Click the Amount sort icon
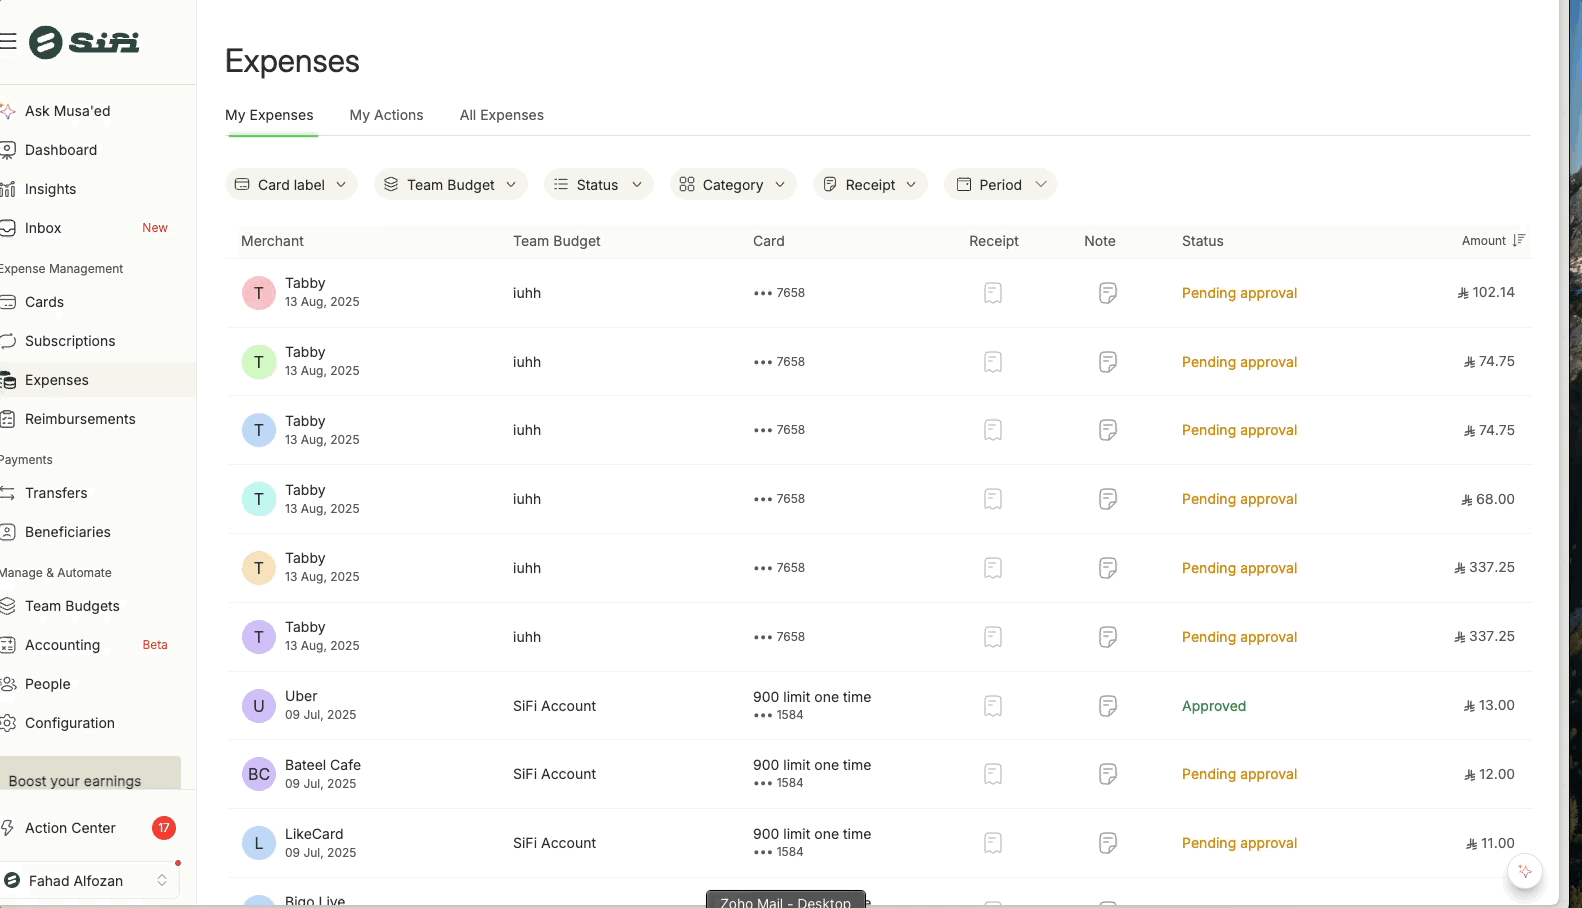Viewport: 1582px width, 908px height. click(1518, 240)
